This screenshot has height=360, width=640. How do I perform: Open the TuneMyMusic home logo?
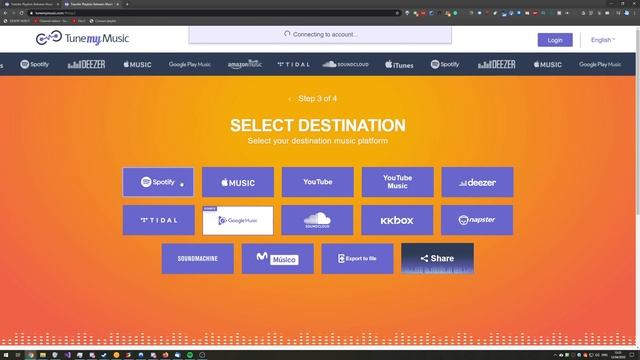pyautogui.click(x=82, y=39)
